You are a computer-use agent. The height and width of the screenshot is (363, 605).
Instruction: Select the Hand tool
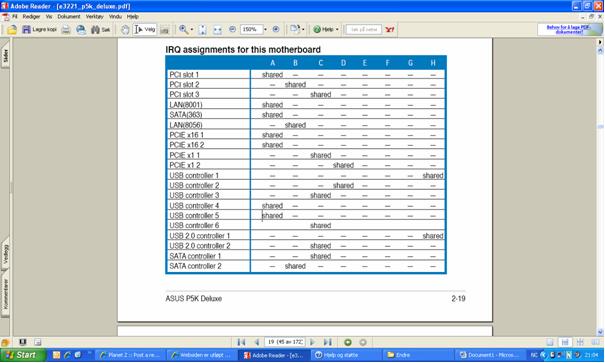coord(125,29)
